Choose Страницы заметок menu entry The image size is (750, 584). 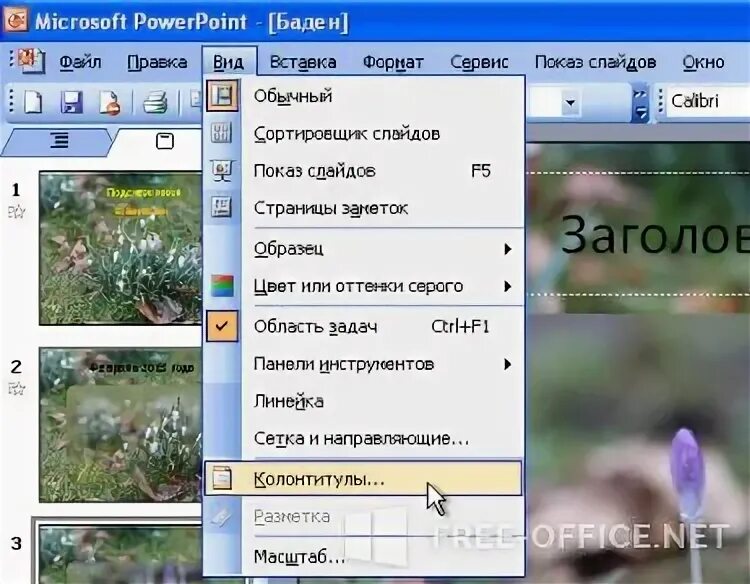pos(364,208)
